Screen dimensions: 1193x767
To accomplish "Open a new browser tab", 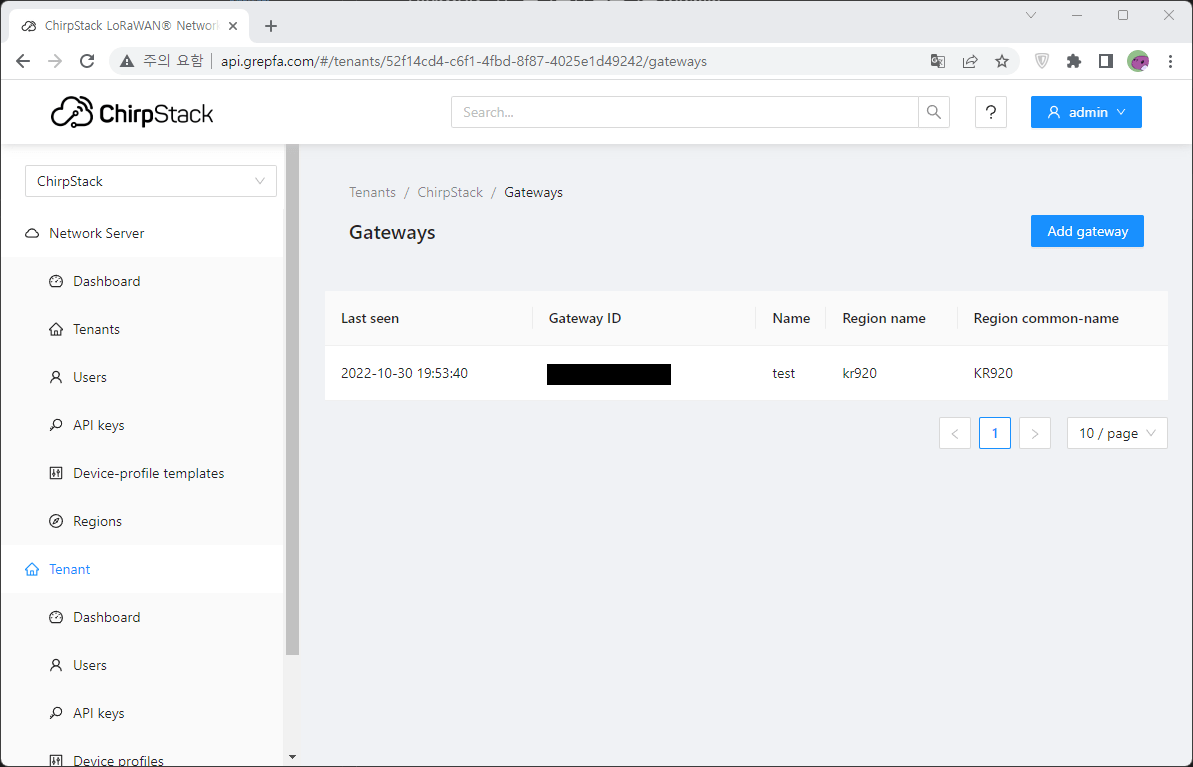I will pyautogui.click(x=270, y=26).
